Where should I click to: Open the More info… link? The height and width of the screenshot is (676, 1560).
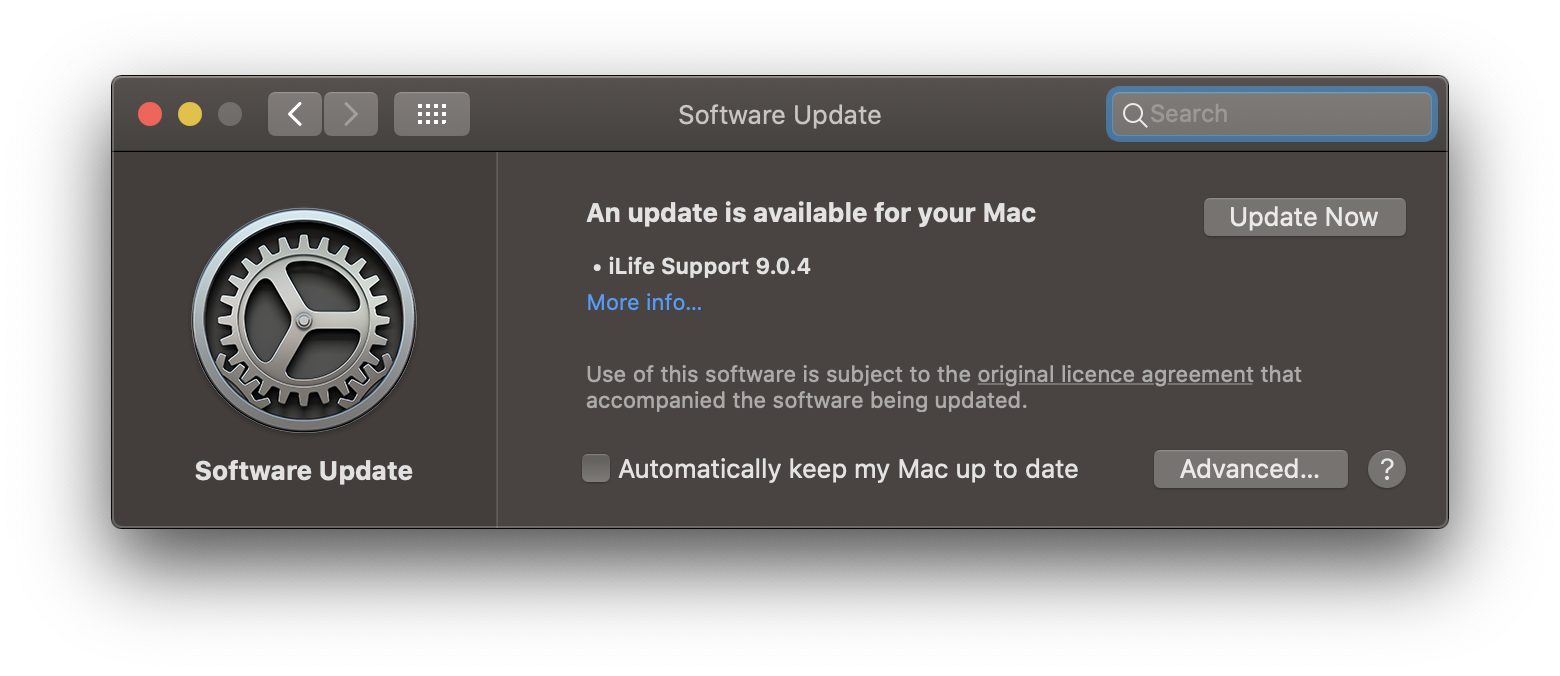coord(644,302)
